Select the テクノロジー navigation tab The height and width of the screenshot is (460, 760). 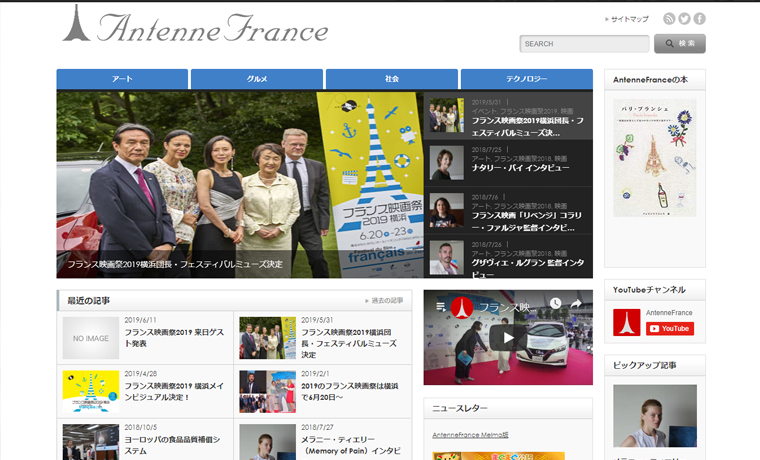point(526,79)
